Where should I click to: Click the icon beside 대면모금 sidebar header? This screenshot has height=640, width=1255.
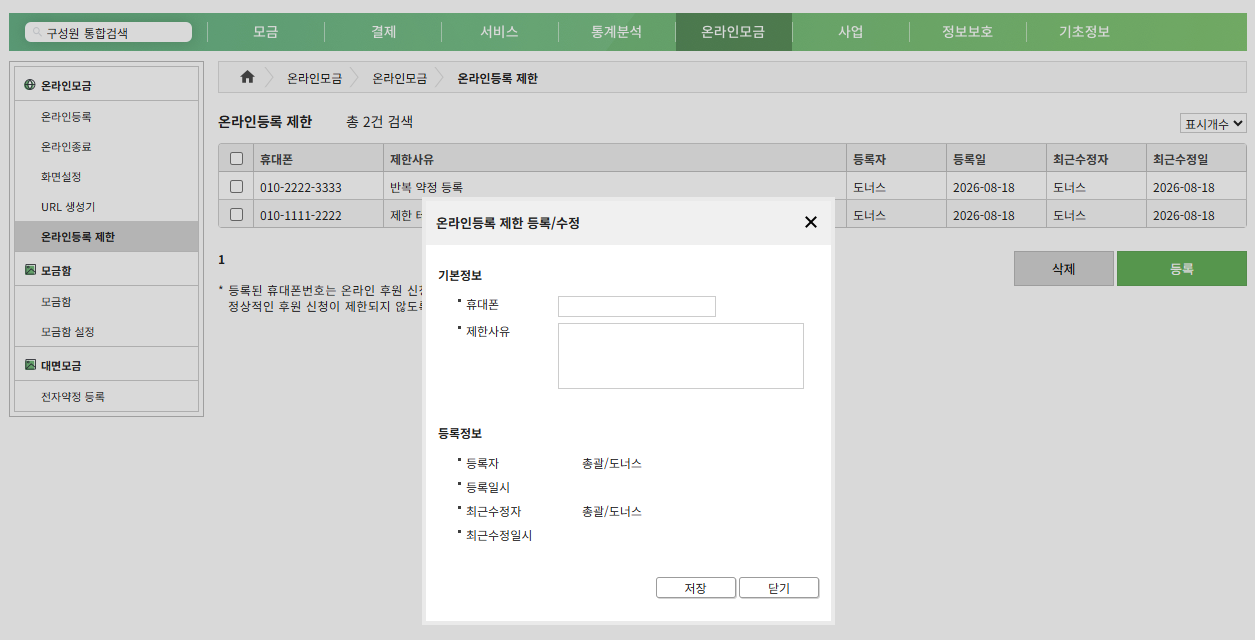tap(30, 365)
